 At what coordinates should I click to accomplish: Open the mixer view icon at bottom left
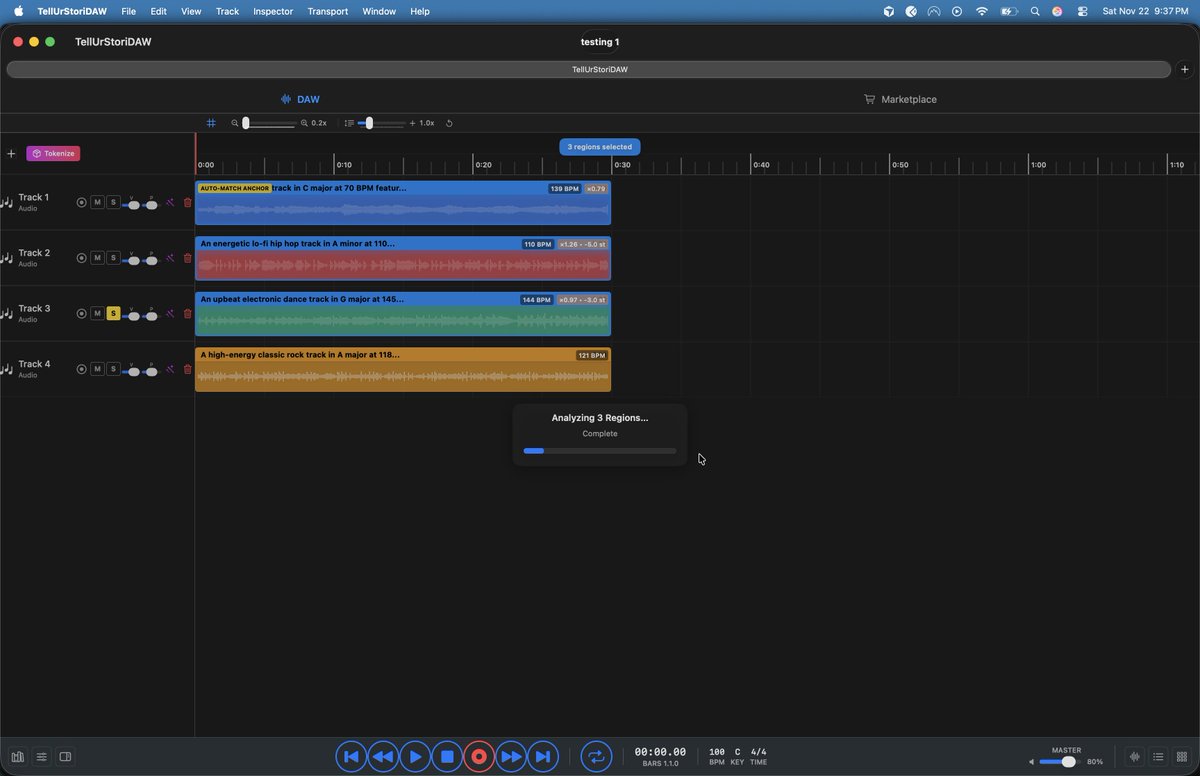[17, 757]
